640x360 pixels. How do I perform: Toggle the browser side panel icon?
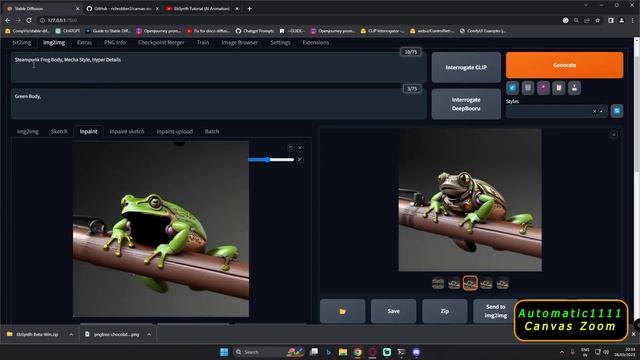point(611,20)
